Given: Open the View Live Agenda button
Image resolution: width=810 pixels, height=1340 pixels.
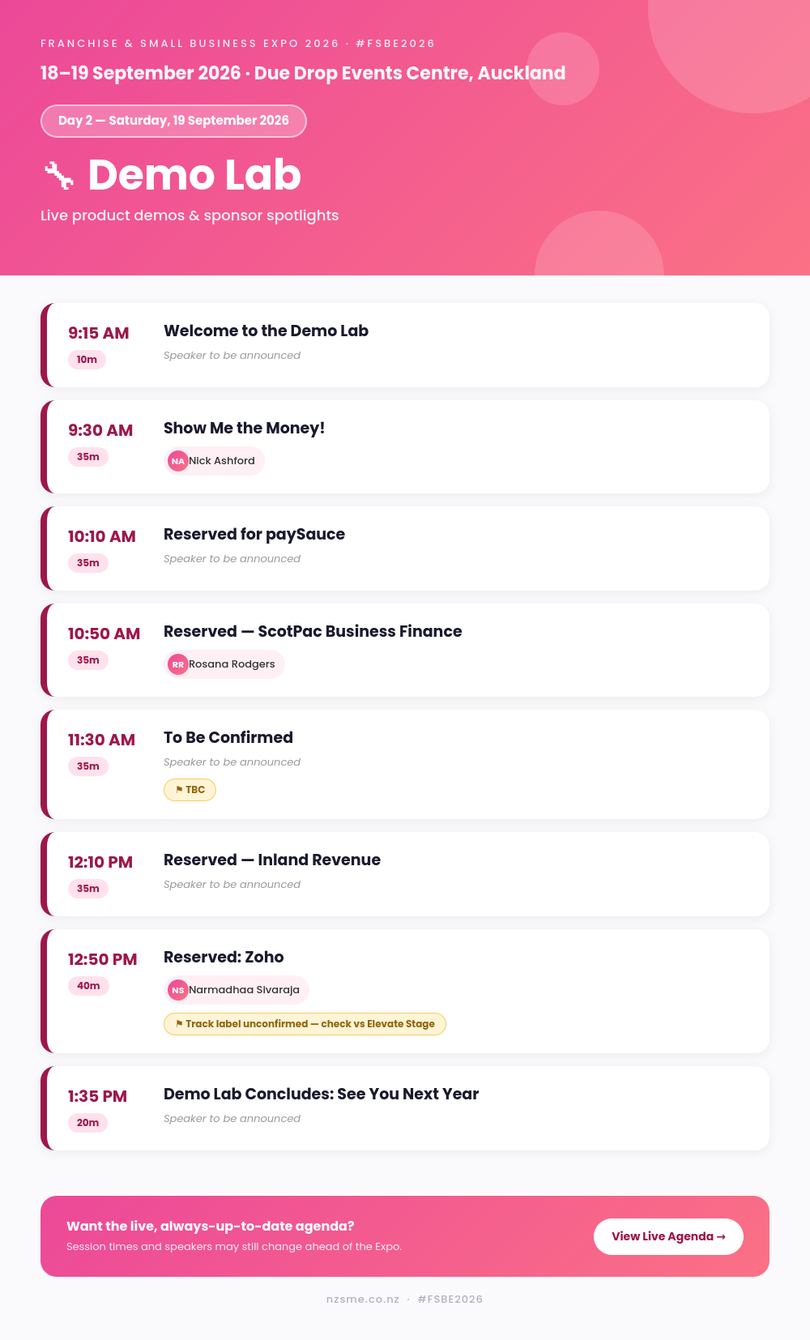Looking at the screenshot, I should pyautogui.click(x=669, y=1236).
